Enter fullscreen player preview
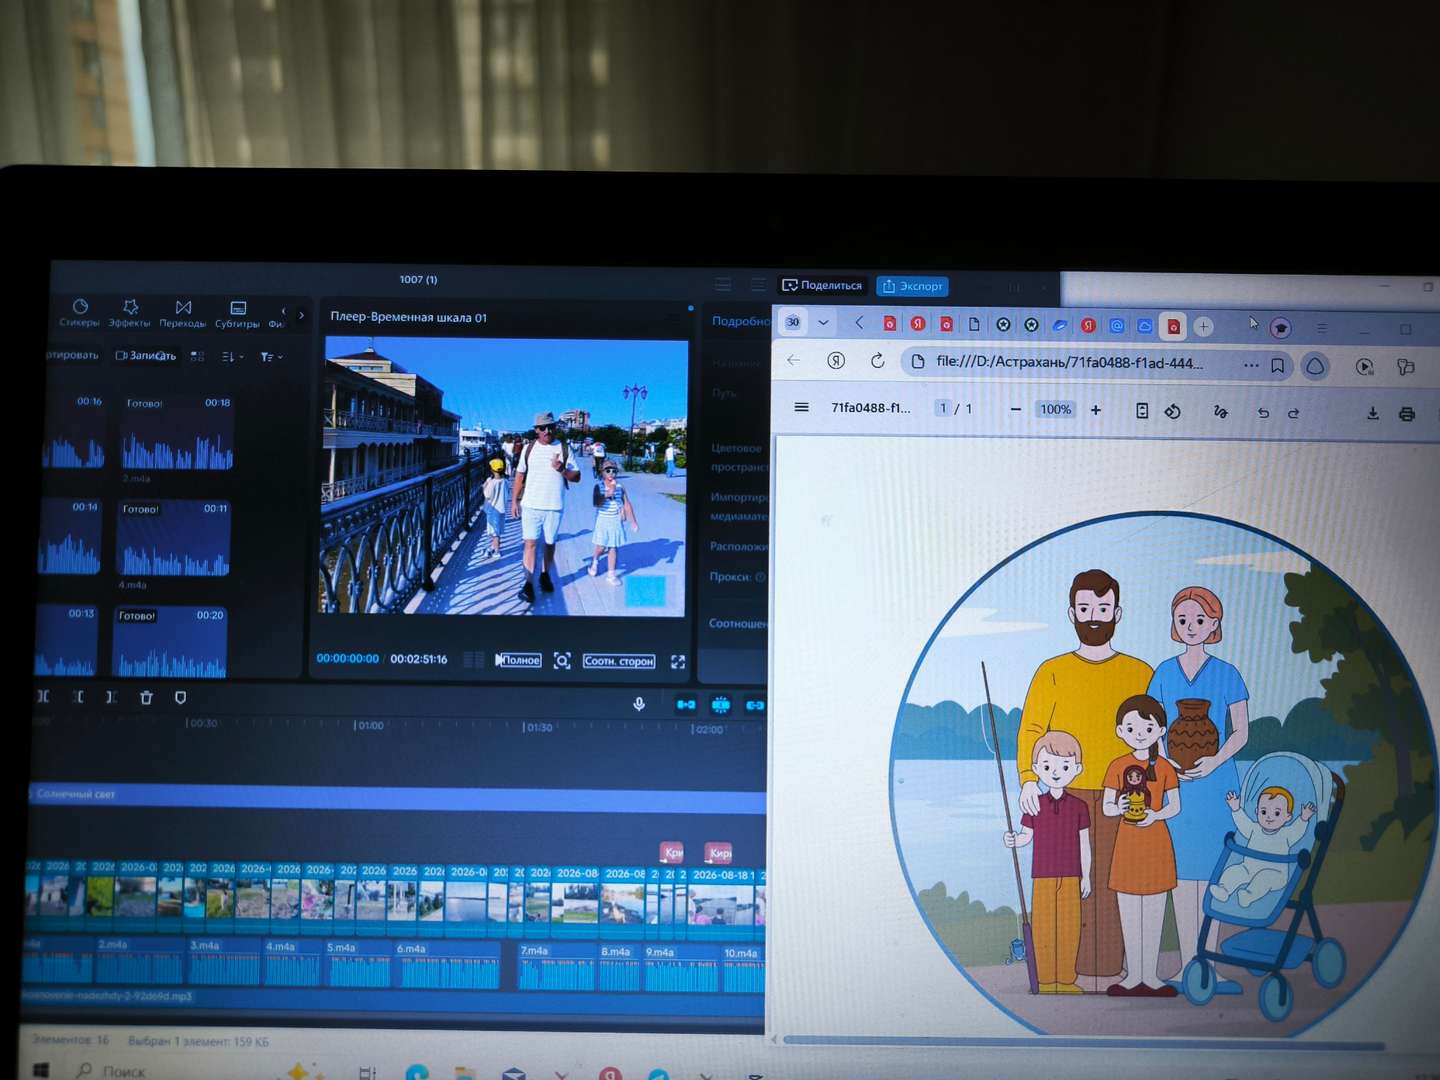 (678, 662)
